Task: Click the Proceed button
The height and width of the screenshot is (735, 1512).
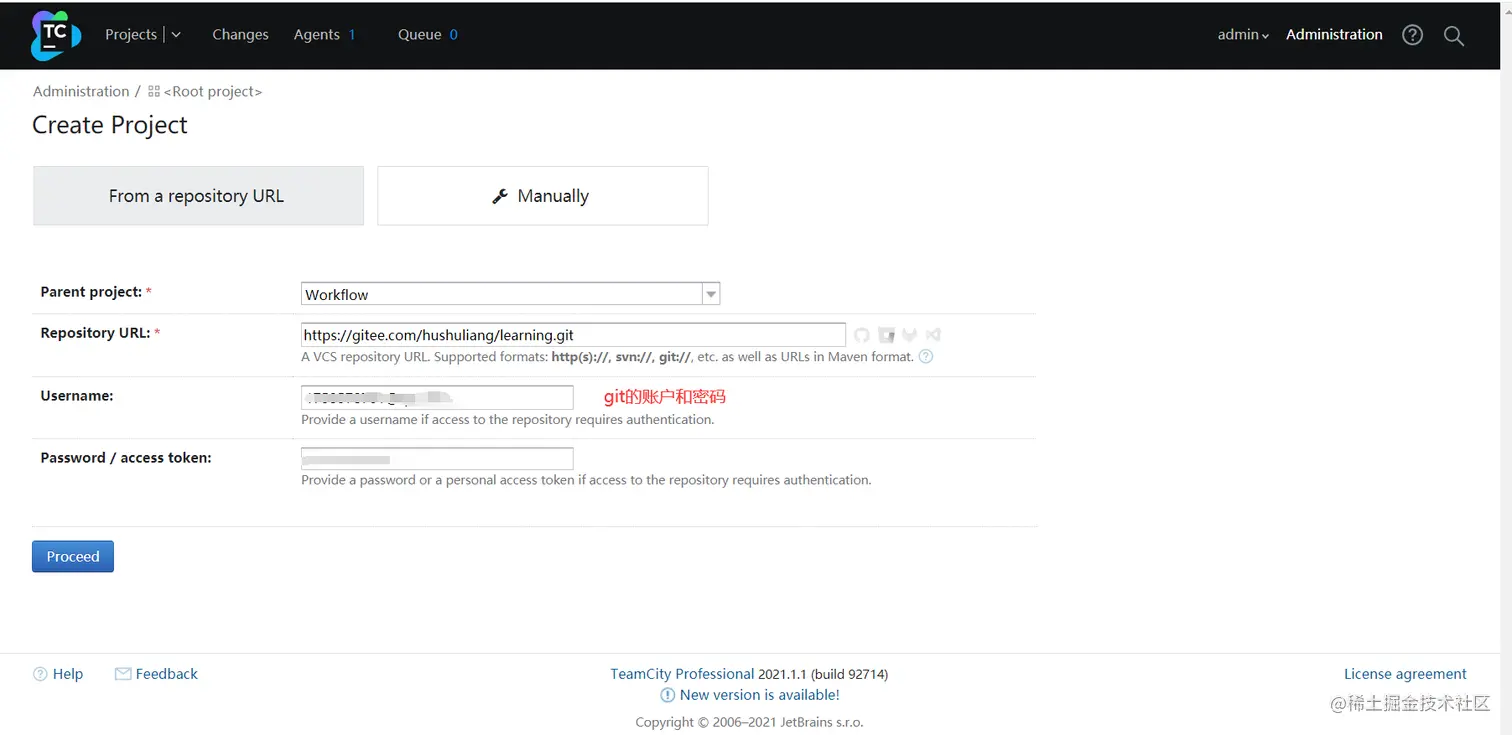Action: pos(73,556)
